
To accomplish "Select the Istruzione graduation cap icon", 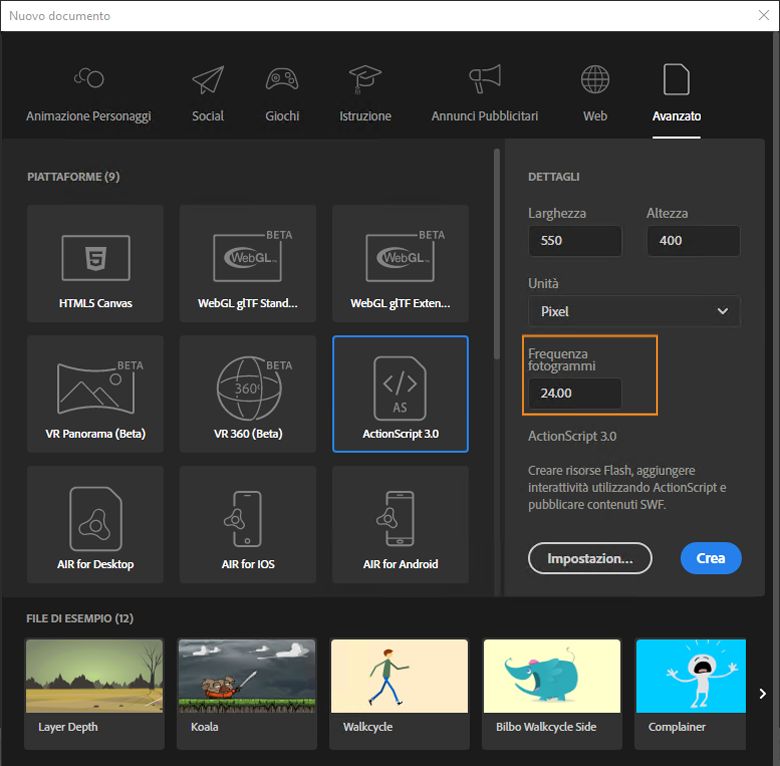I will pos(365,79).
